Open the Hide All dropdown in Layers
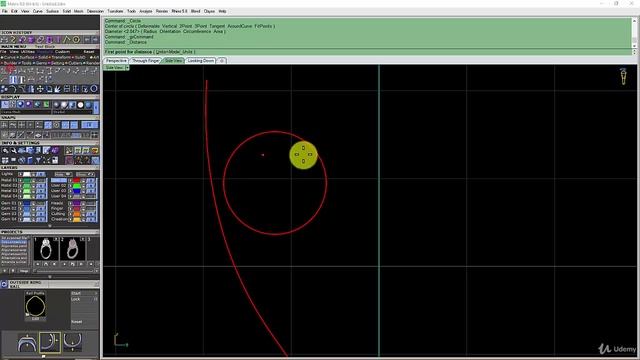Viewport: 640px width, 360px height. (63, 174)
